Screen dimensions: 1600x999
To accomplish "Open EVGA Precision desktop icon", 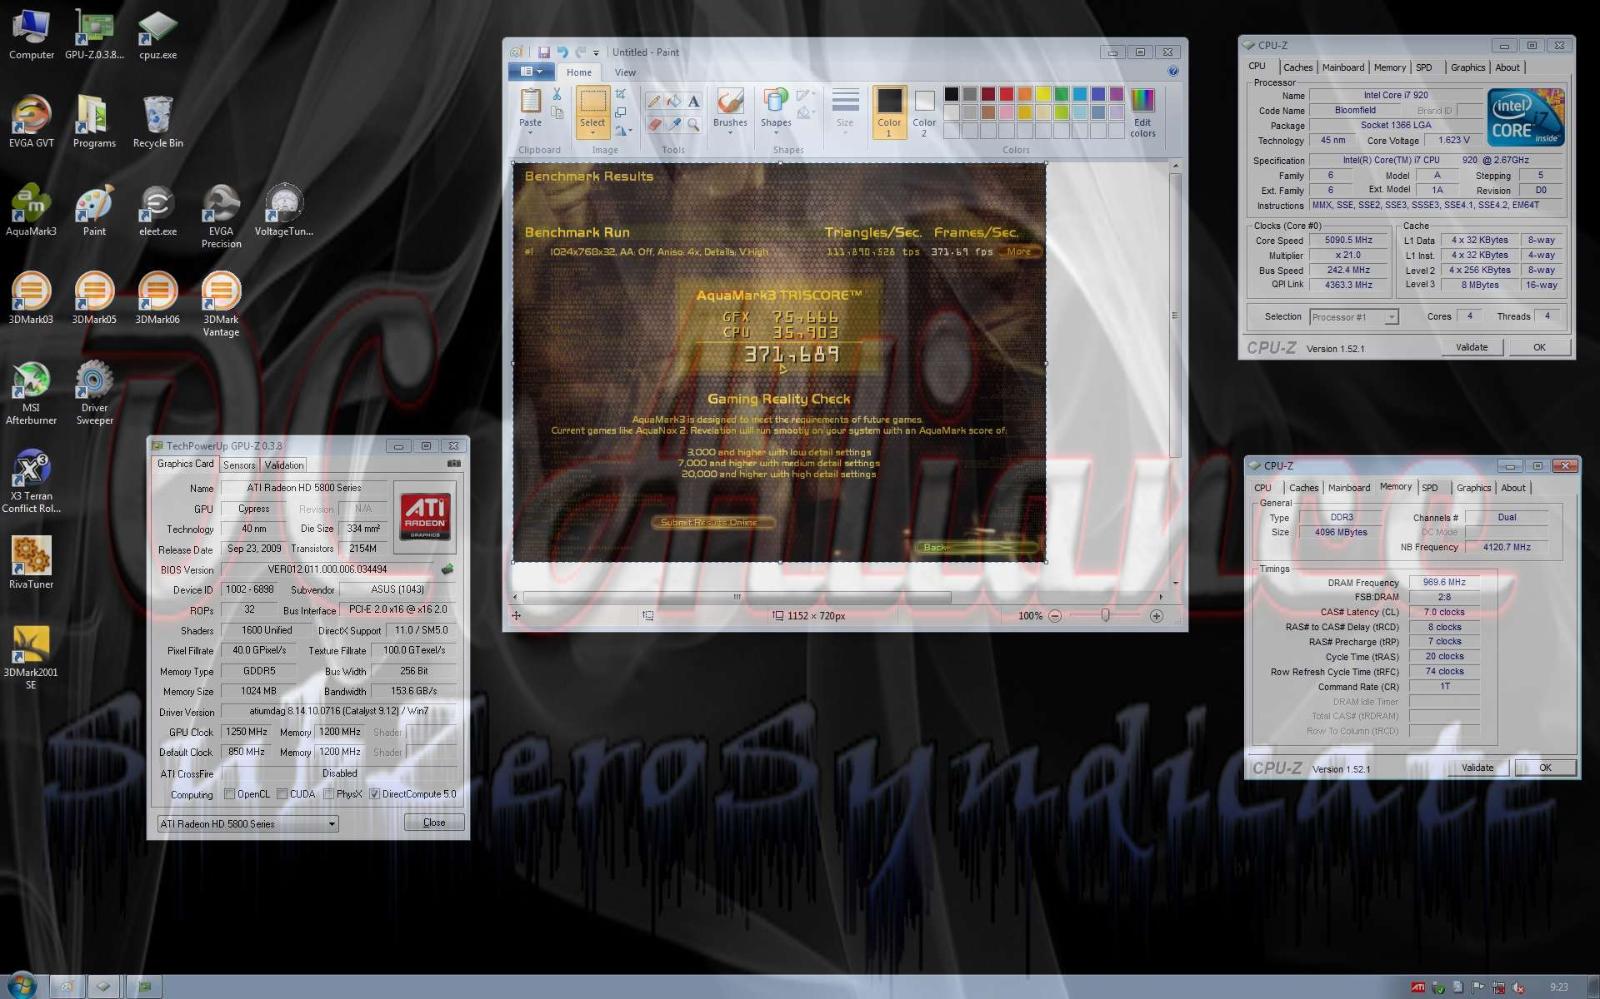I will (x=221, y=217).
